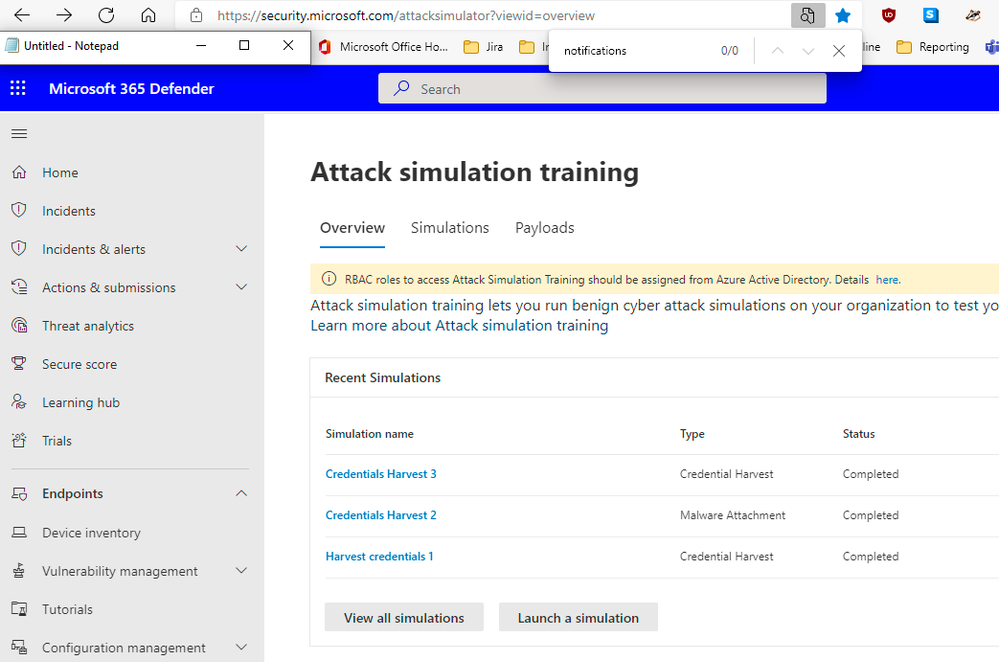Go to previous find result arrow
Viewport: 999px width, 662px height.
point(777,50)
